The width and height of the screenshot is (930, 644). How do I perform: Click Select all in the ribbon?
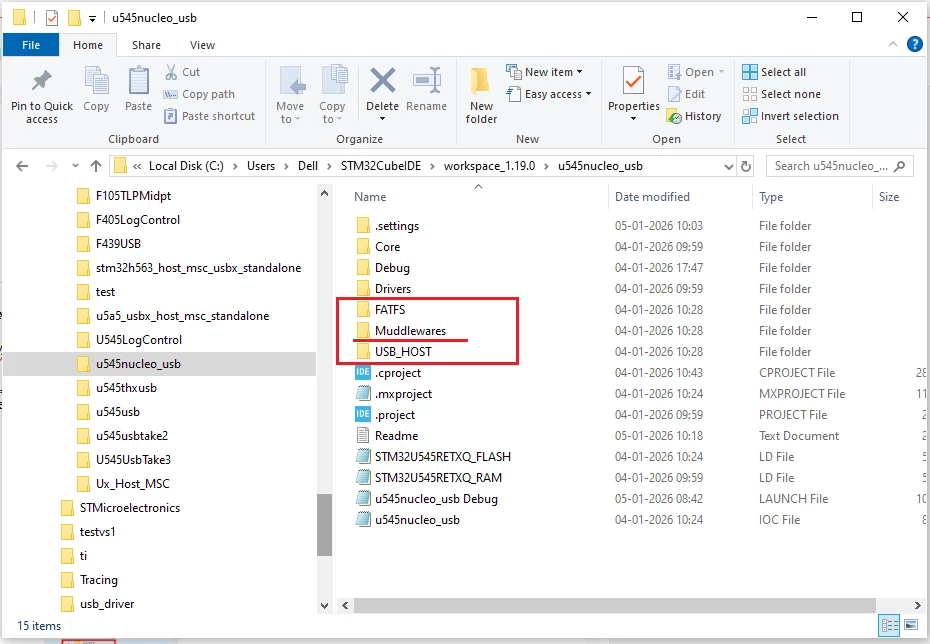click(x=775, y=72)
